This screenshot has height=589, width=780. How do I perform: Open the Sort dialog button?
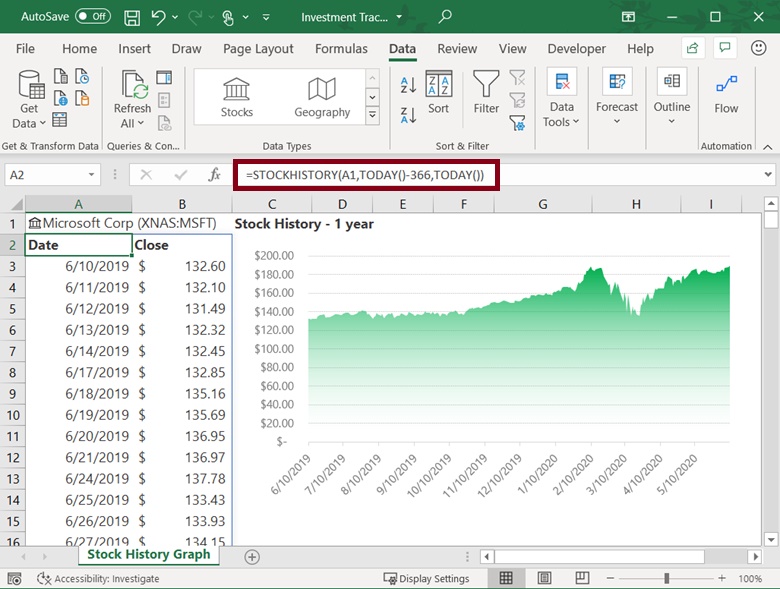(x=438, y=93)
